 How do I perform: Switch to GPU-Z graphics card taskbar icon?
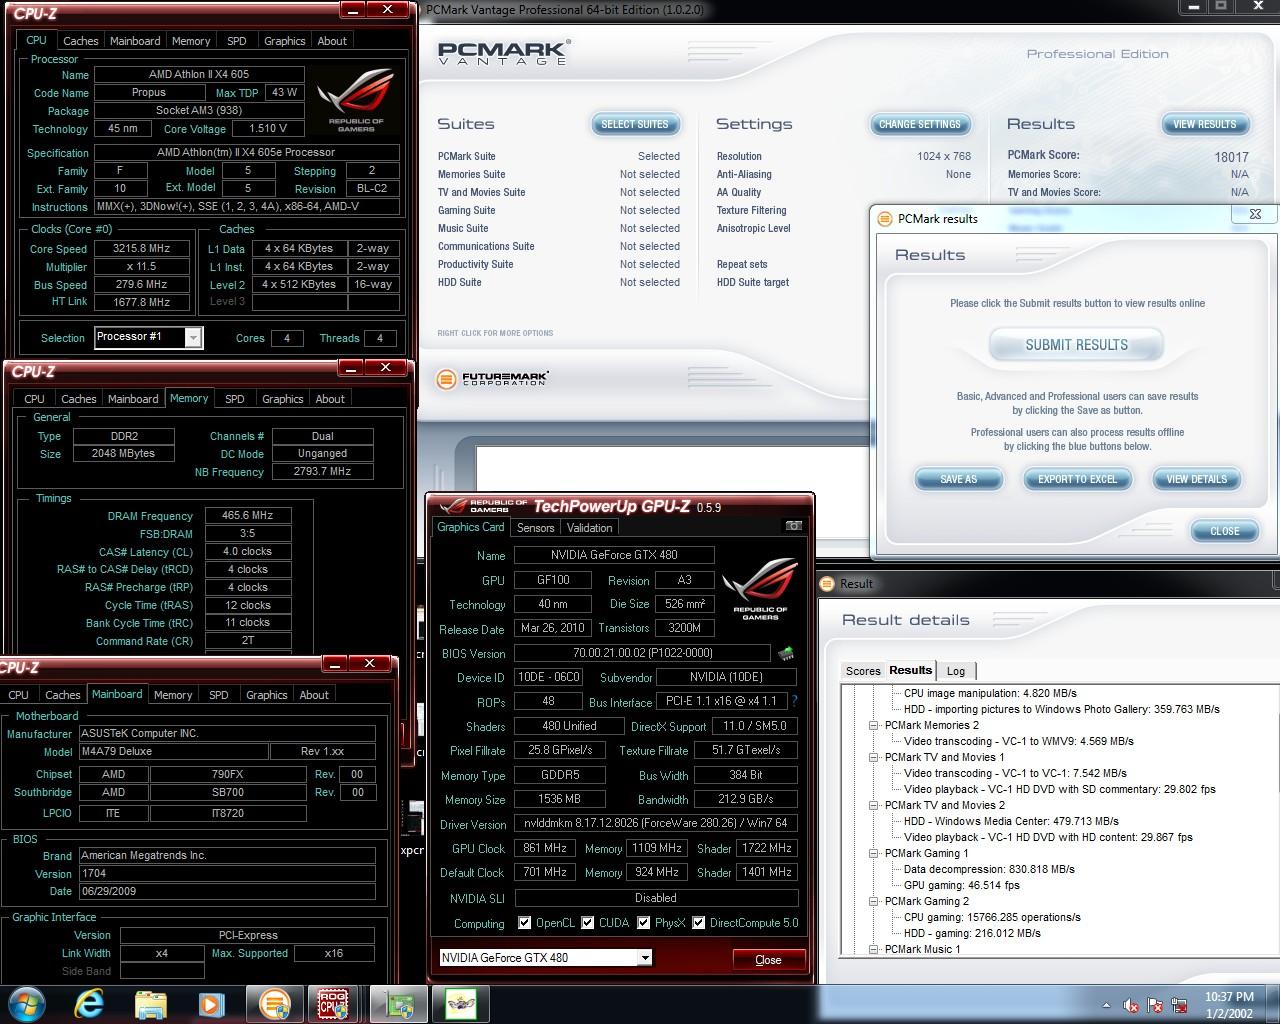tap(398, 1003)
